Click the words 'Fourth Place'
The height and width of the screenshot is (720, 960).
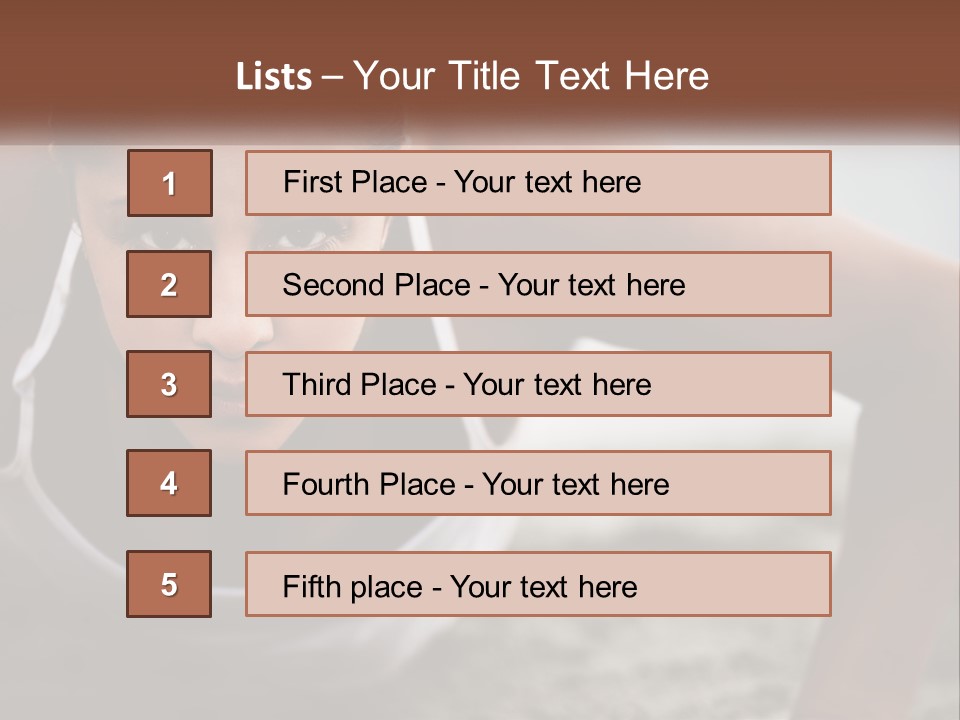tap(369, 484)
